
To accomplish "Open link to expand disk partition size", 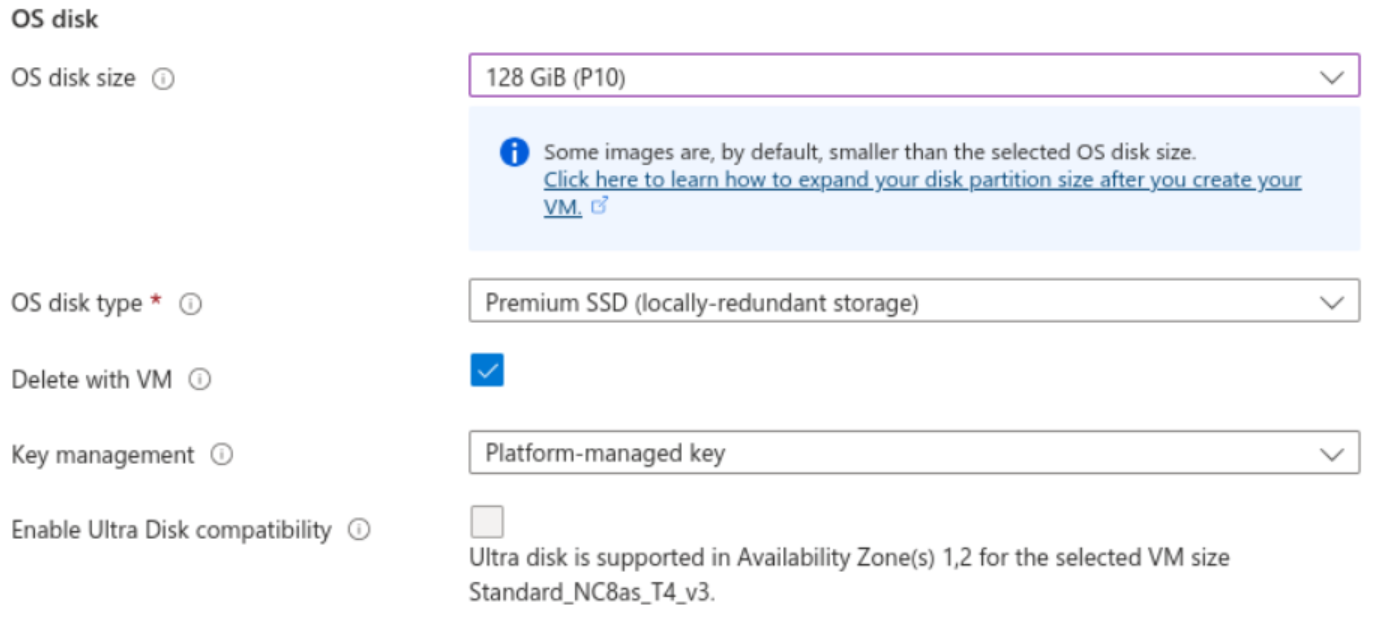I will coord(922,180).
